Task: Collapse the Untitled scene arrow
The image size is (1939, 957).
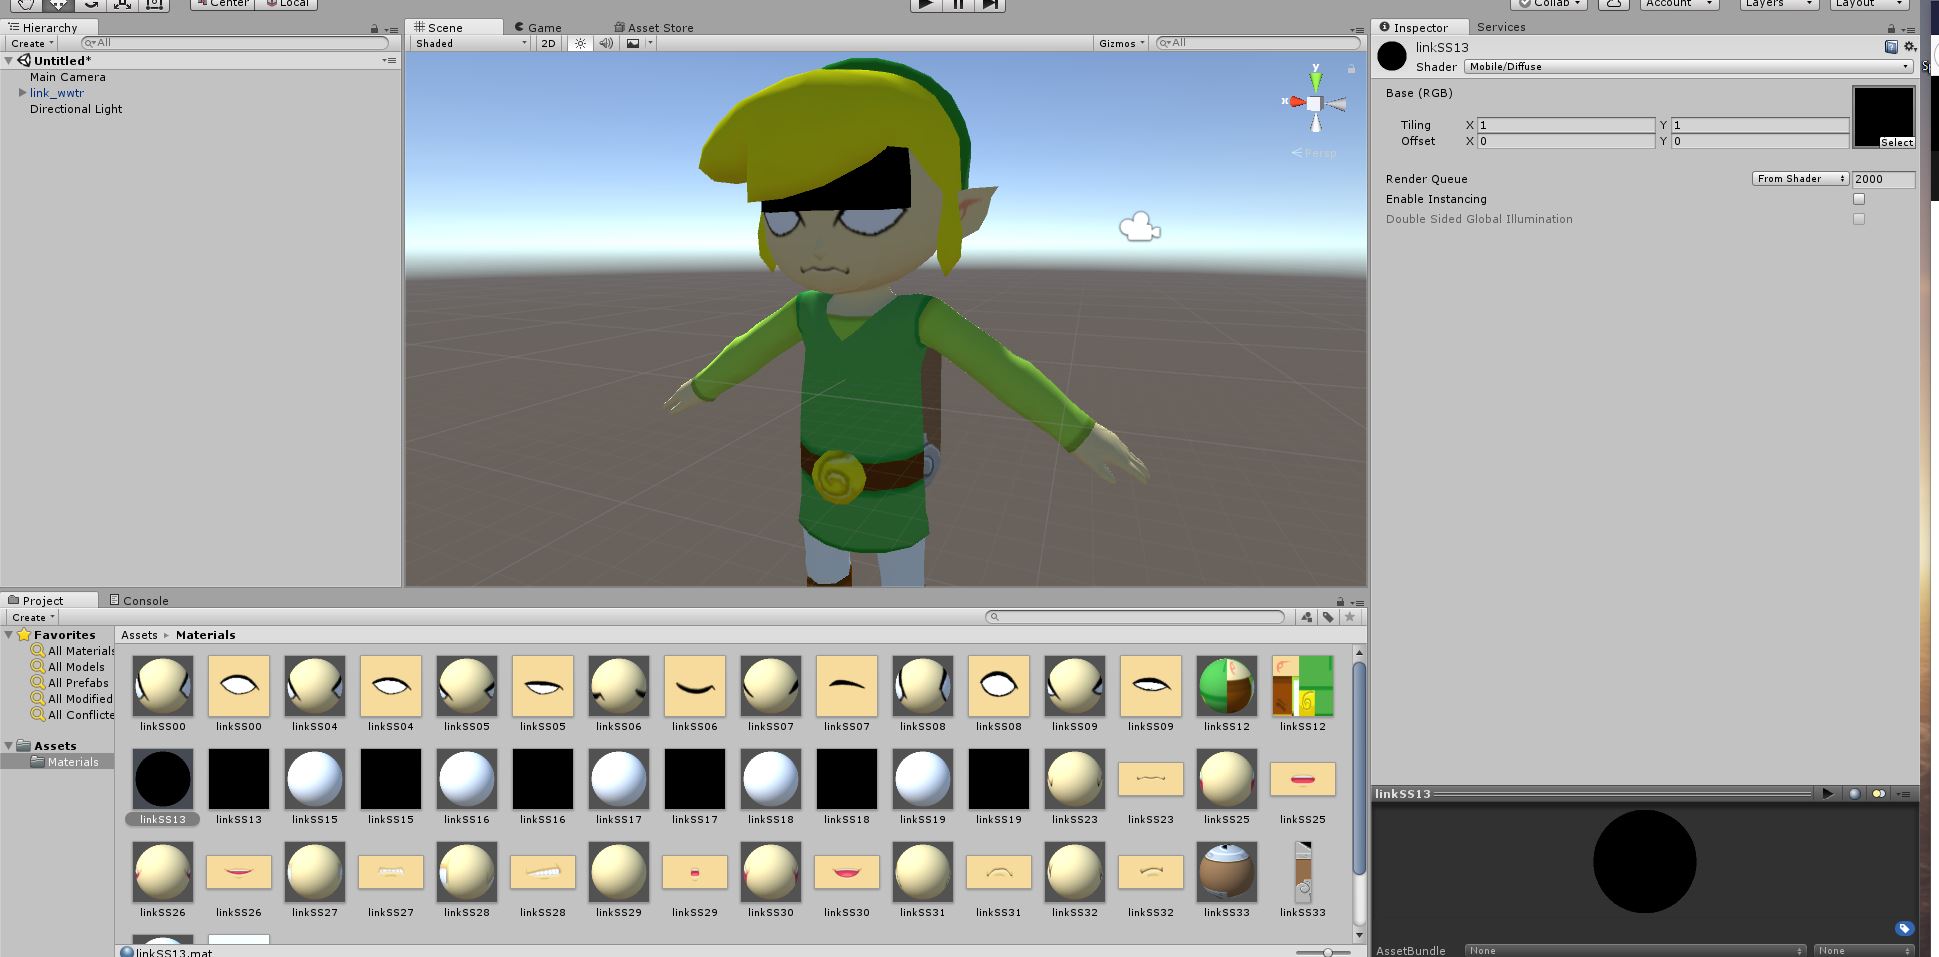Action: pos(9,61)
